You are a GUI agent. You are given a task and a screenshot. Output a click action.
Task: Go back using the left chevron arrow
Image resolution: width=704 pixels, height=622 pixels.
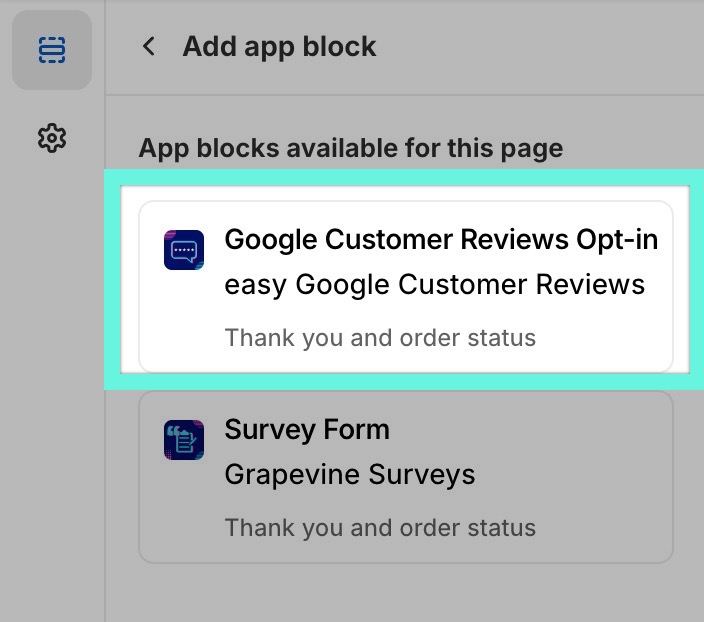[x=149, y=46]
